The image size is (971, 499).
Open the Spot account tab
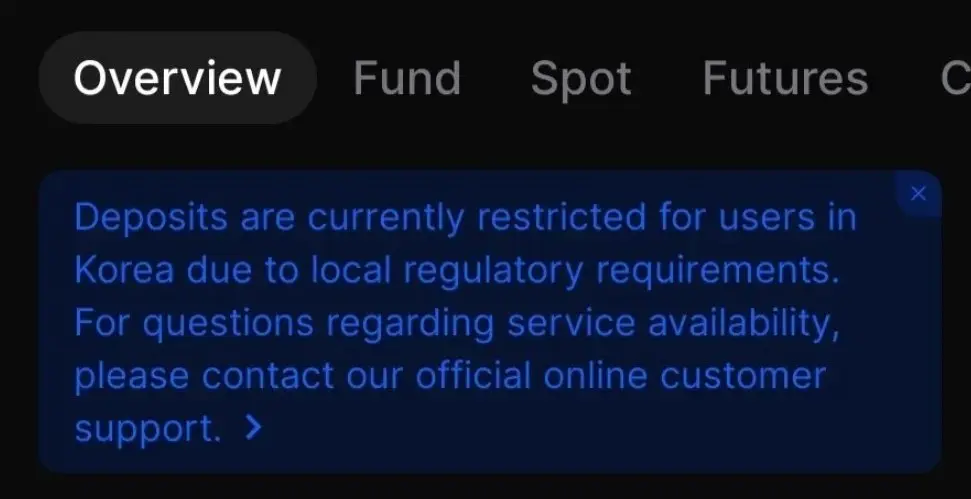click(581, 79)
